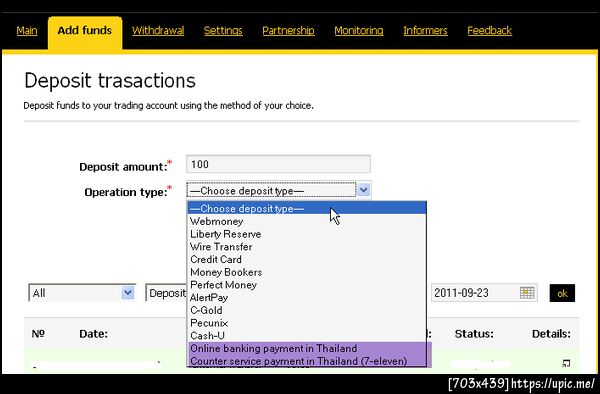Open the Monitoring tab
The width and height of the screenshot is (600, 394).
[x=359, y=31]
